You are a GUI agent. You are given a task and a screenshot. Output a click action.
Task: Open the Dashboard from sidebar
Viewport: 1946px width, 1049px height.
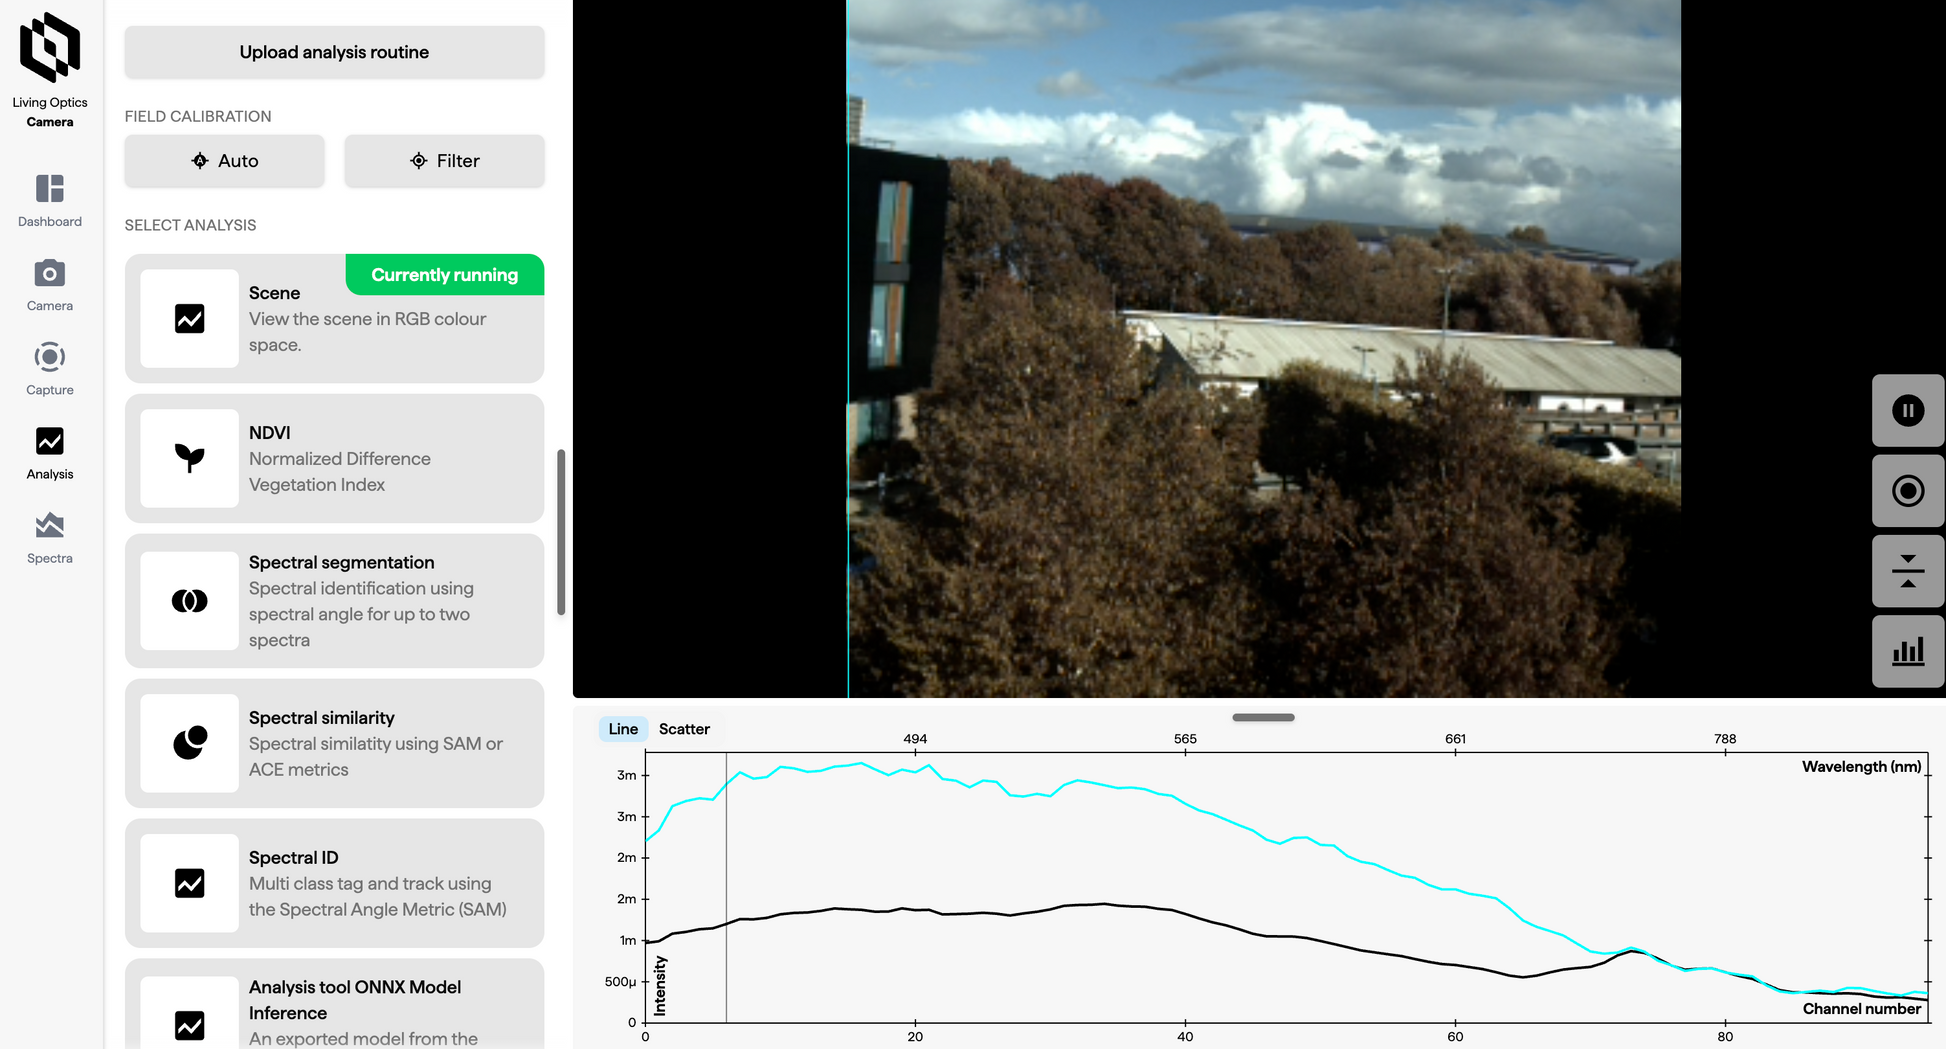(x=50, y=200)
